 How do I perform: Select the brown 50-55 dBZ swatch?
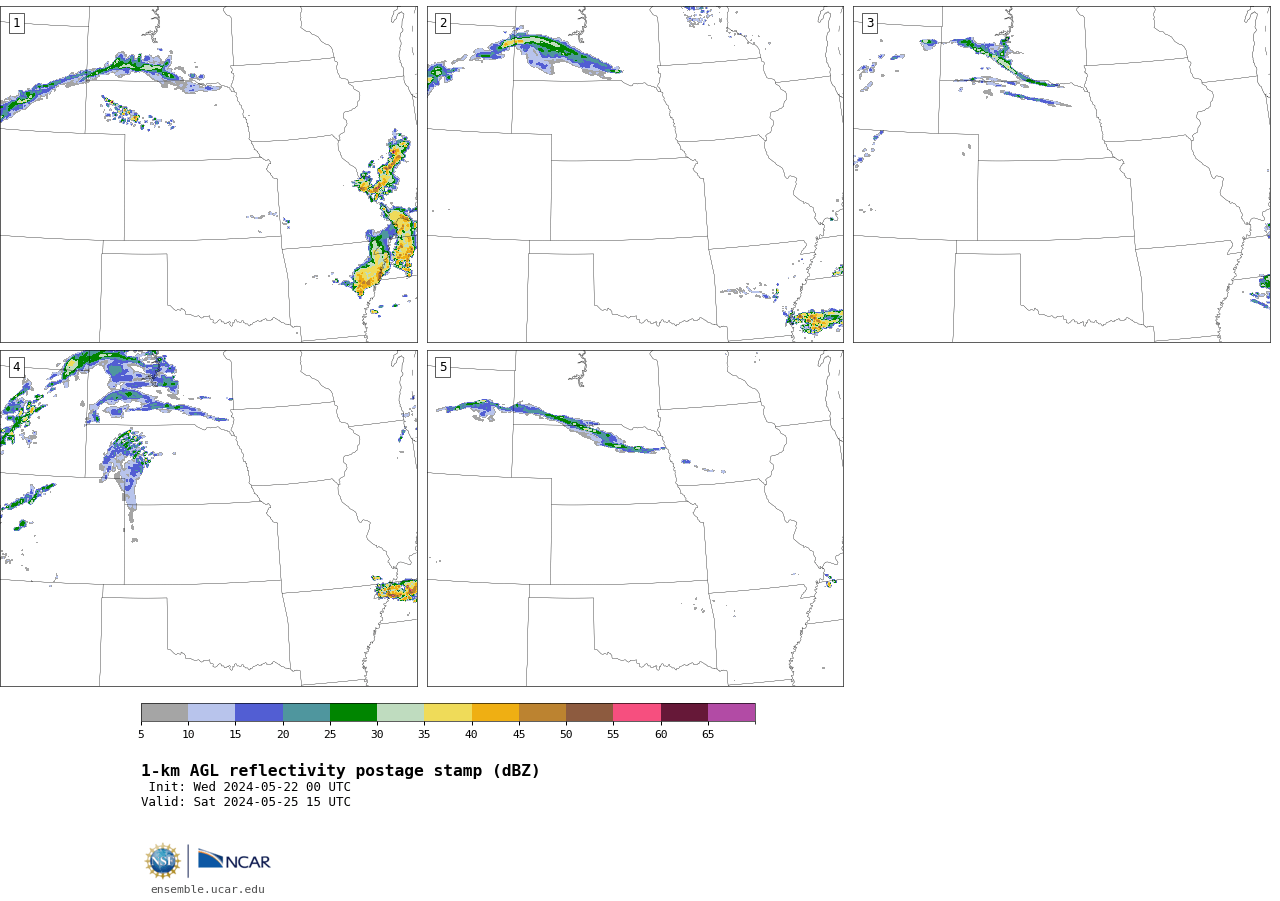pyautogui.click(x=589, y=713)
